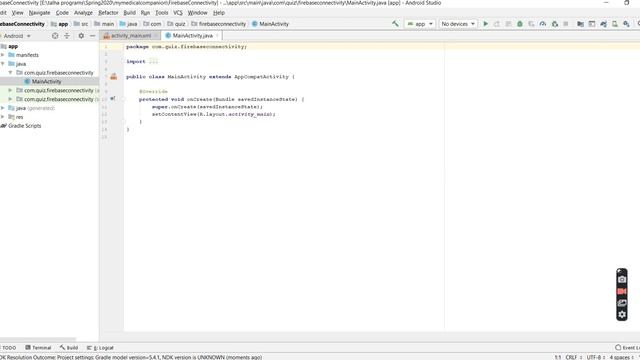Click the layout window icon in toolbar

click(592, 24)
